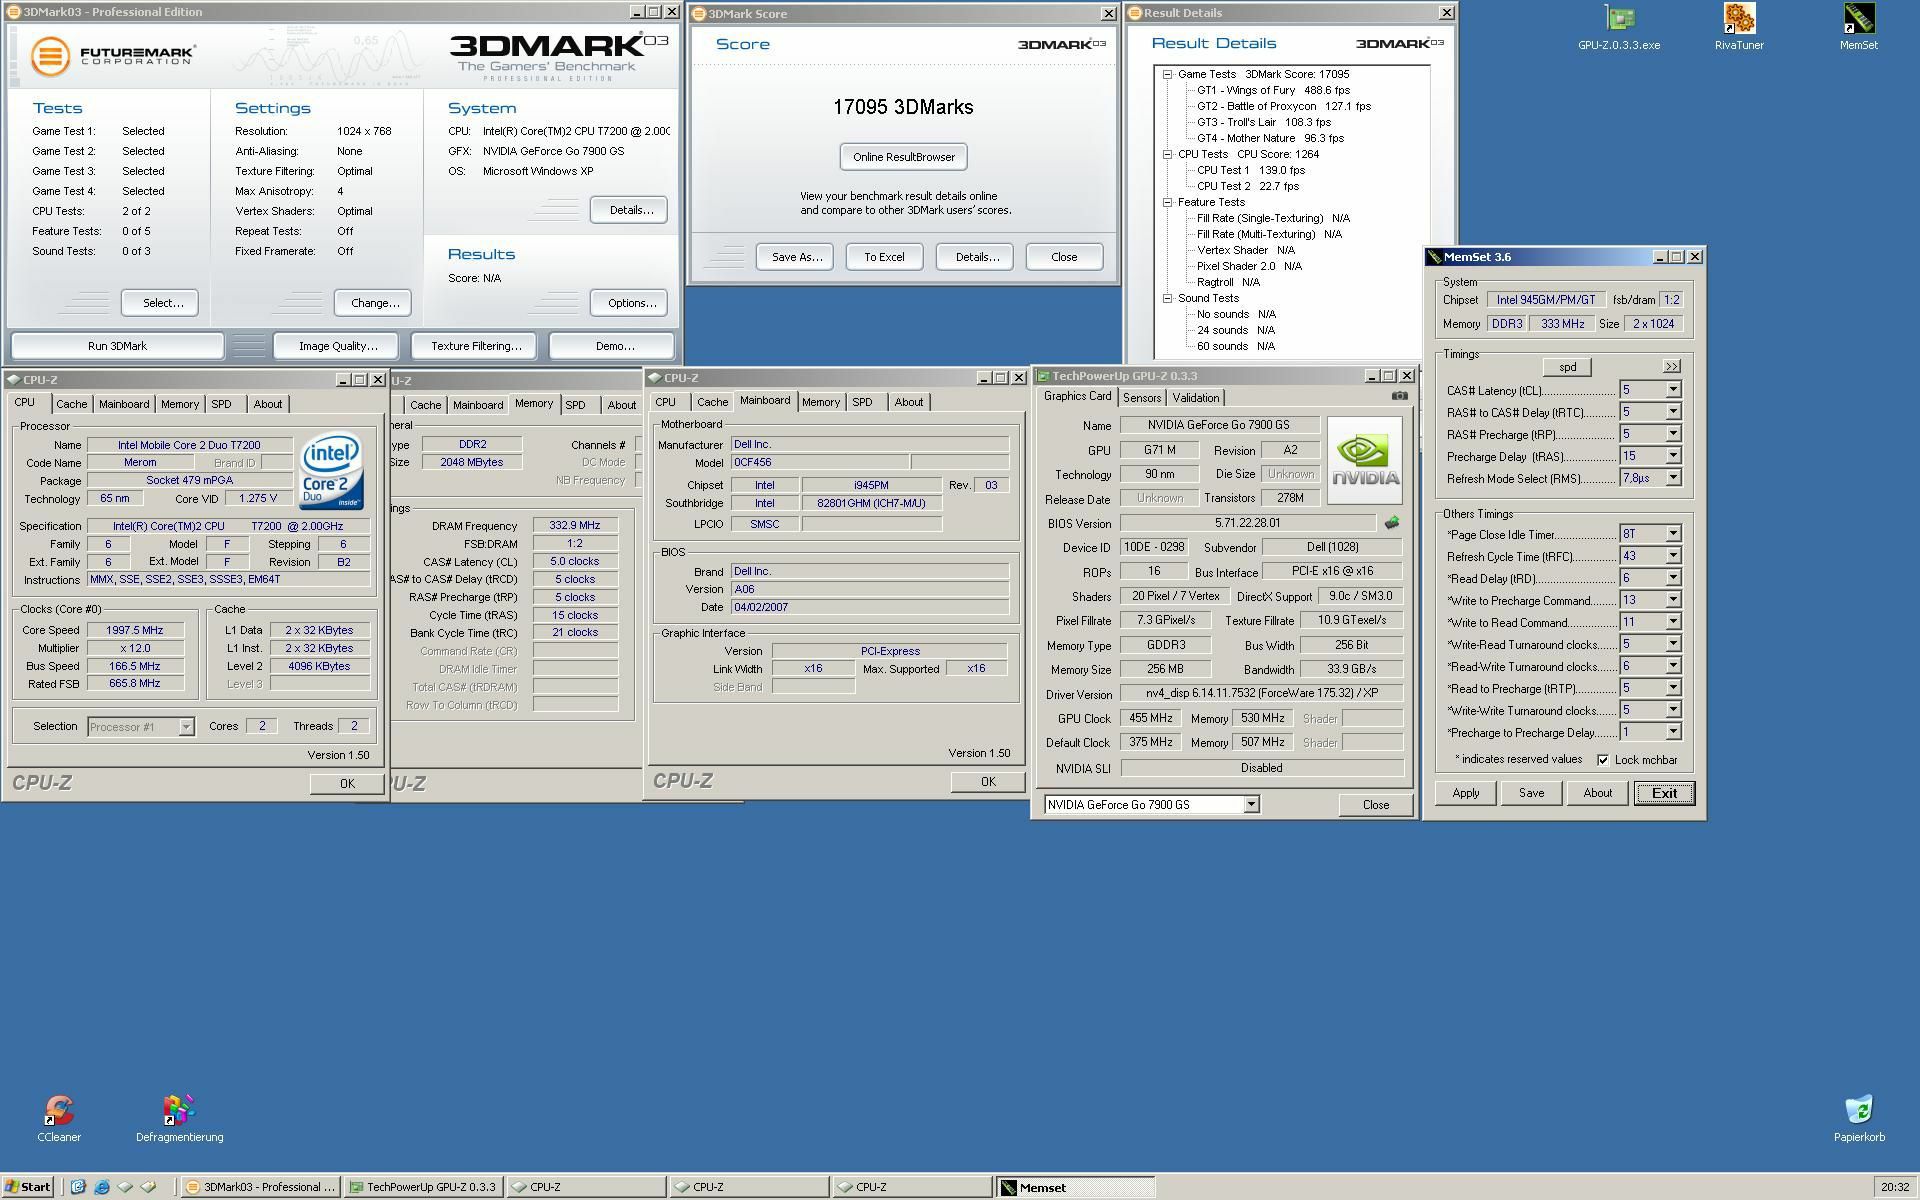This screenshot has height=1200, width=1920.
Task: Select the Memory tab in mainboard CPU-Z window
Action: [820, 402]
